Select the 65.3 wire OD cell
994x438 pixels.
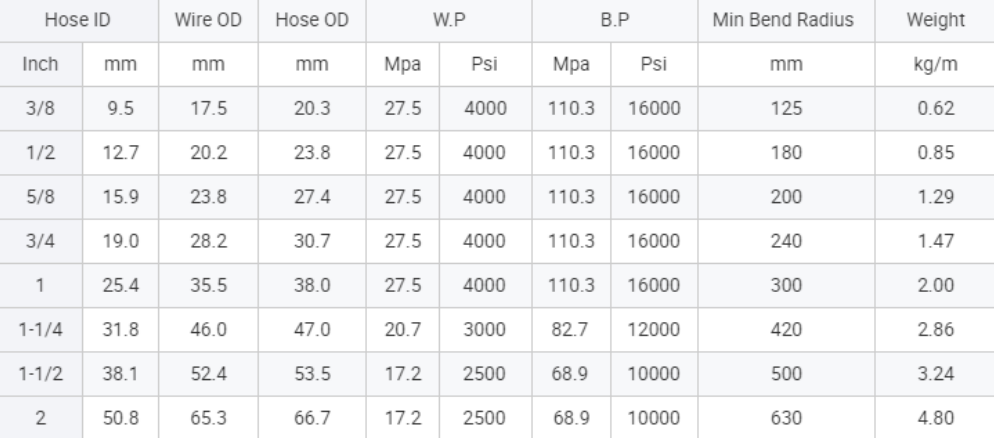[x=208, y=418]
